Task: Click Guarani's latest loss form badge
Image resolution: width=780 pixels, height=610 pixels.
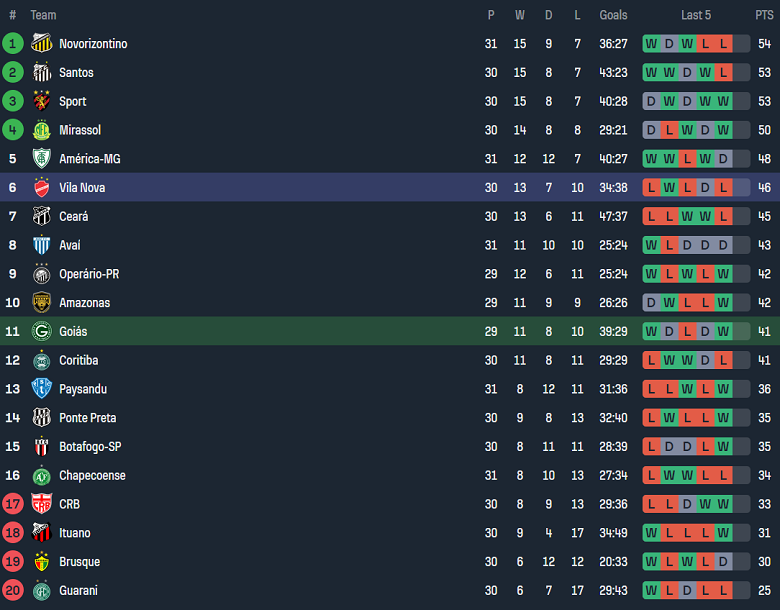Action: pos(724,591)
